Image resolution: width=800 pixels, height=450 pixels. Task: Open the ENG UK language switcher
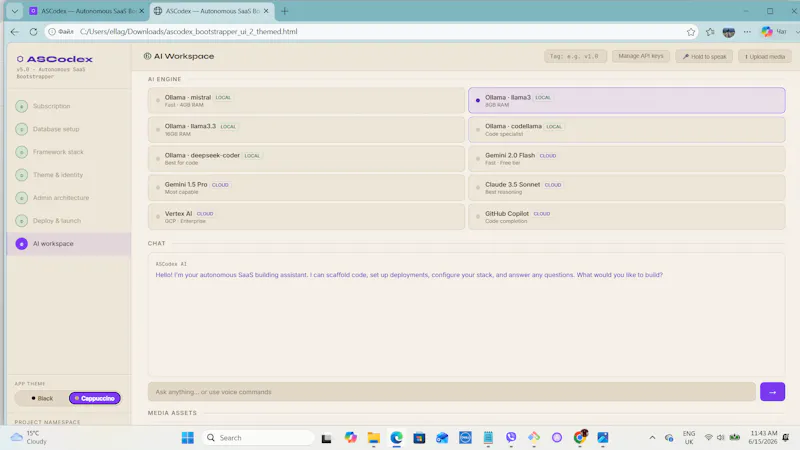(x=689, y=438)
